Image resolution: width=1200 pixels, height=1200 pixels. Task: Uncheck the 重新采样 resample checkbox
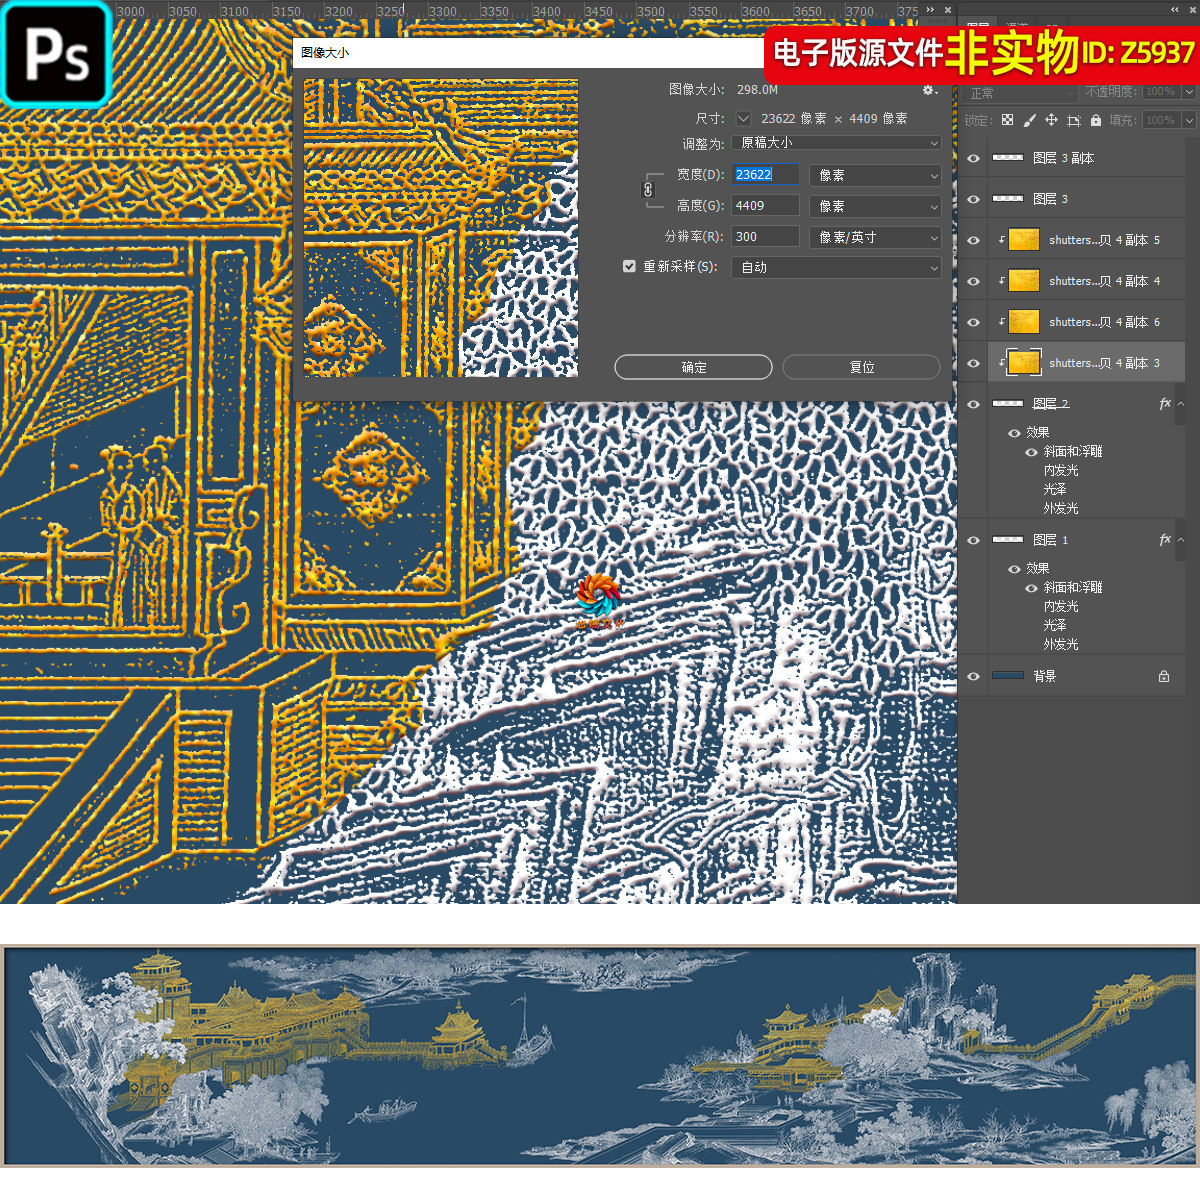[x=629, y=266]
